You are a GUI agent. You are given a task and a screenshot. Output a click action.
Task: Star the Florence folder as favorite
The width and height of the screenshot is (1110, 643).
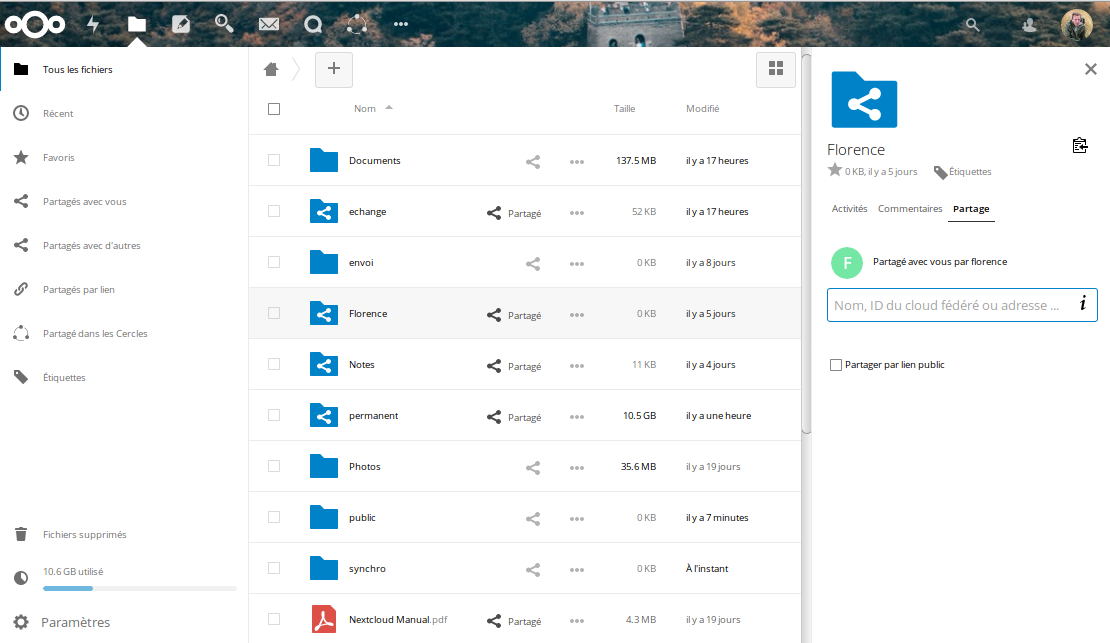(835, 171)
